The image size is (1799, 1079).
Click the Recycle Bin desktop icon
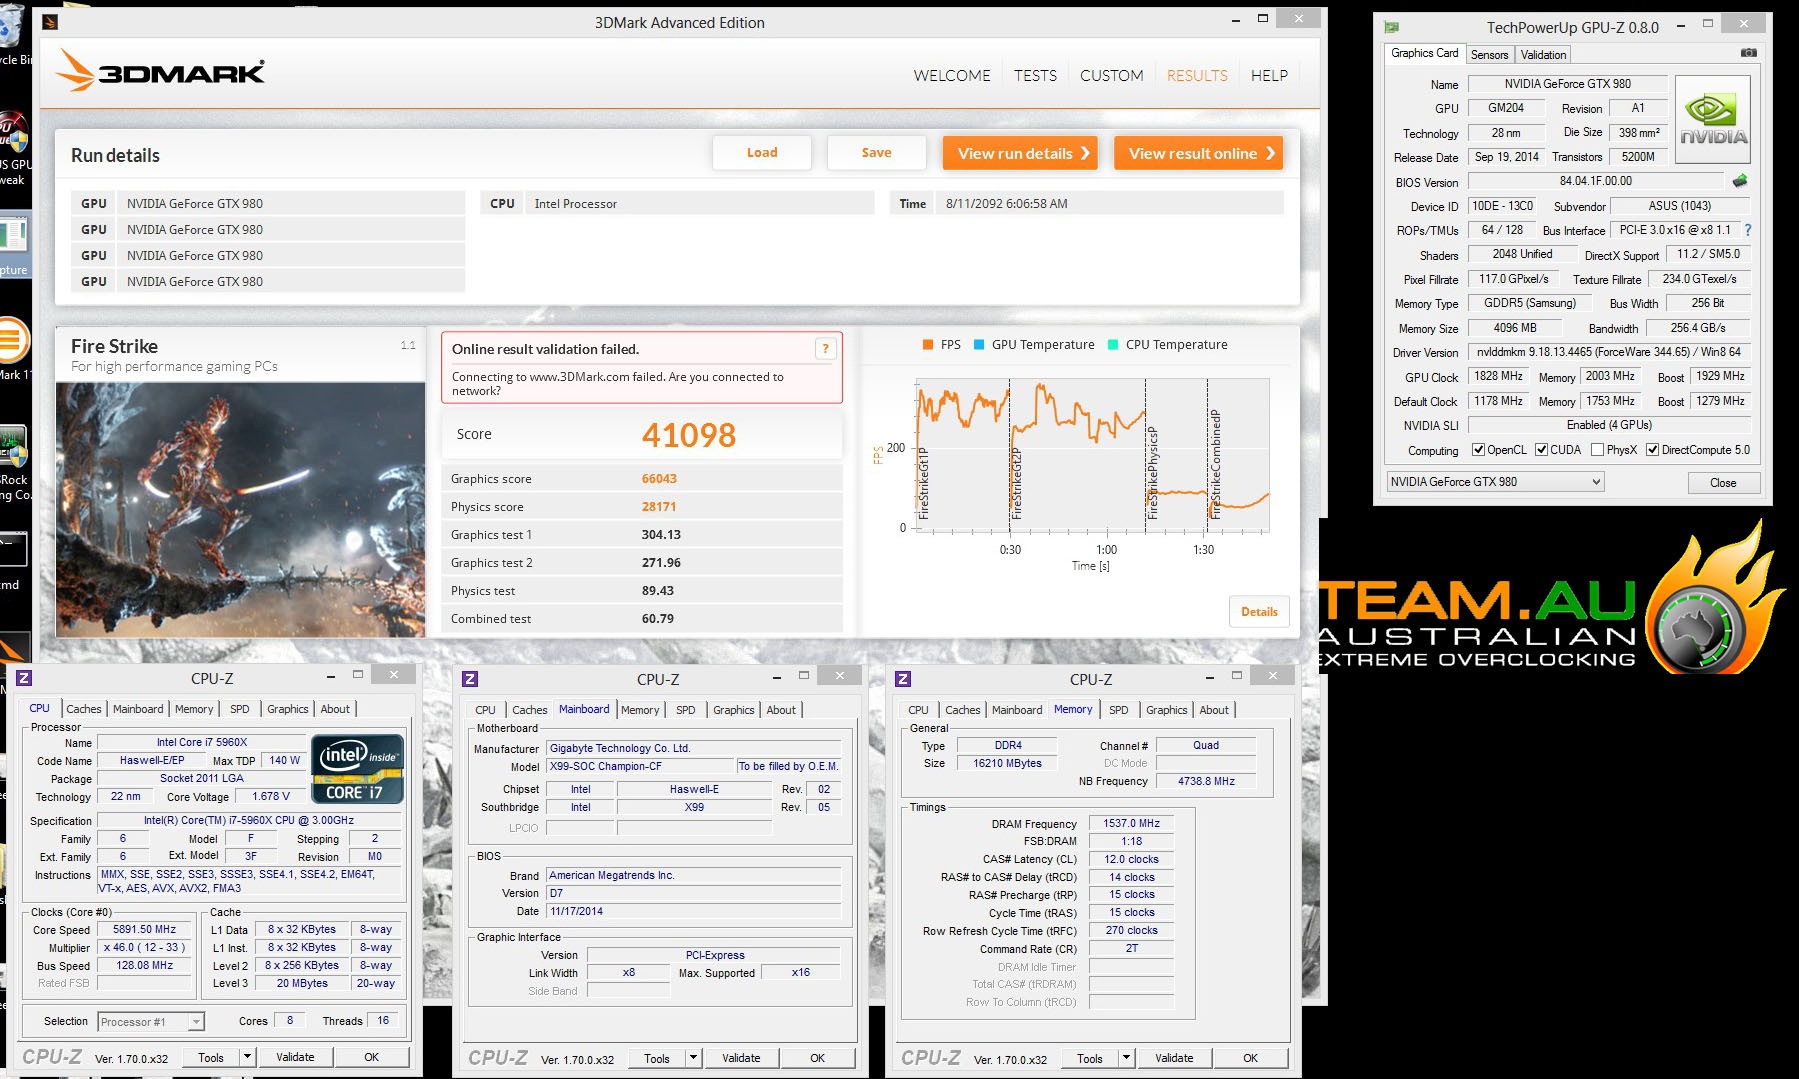[x=12, y=35]
